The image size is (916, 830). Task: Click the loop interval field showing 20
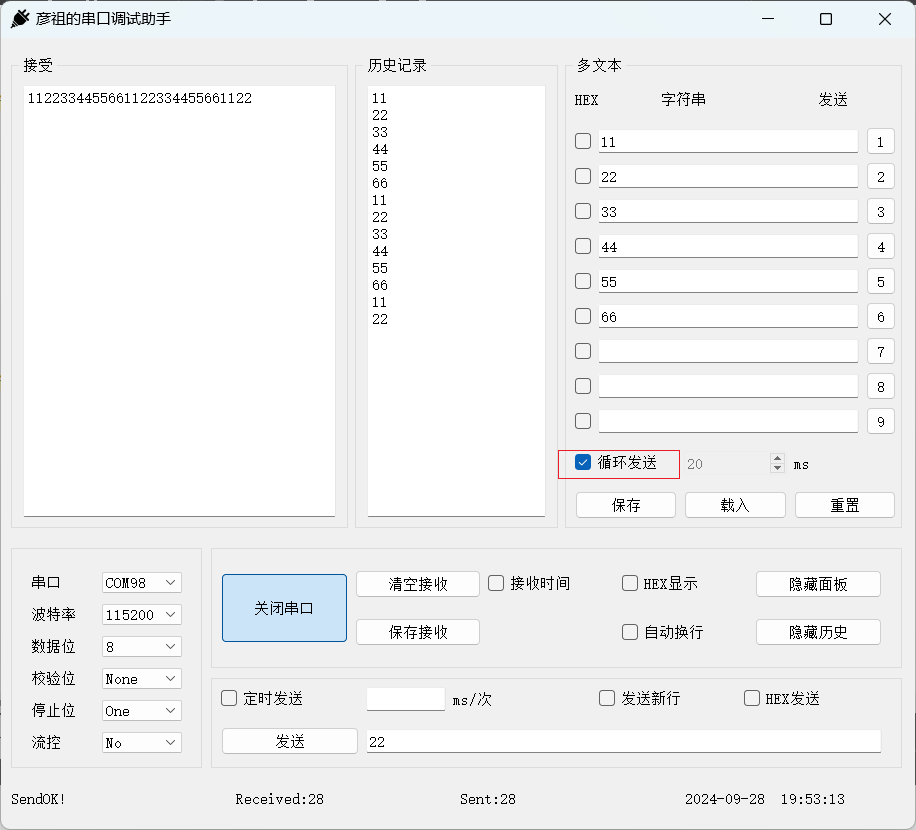click(x=727, y=464)
